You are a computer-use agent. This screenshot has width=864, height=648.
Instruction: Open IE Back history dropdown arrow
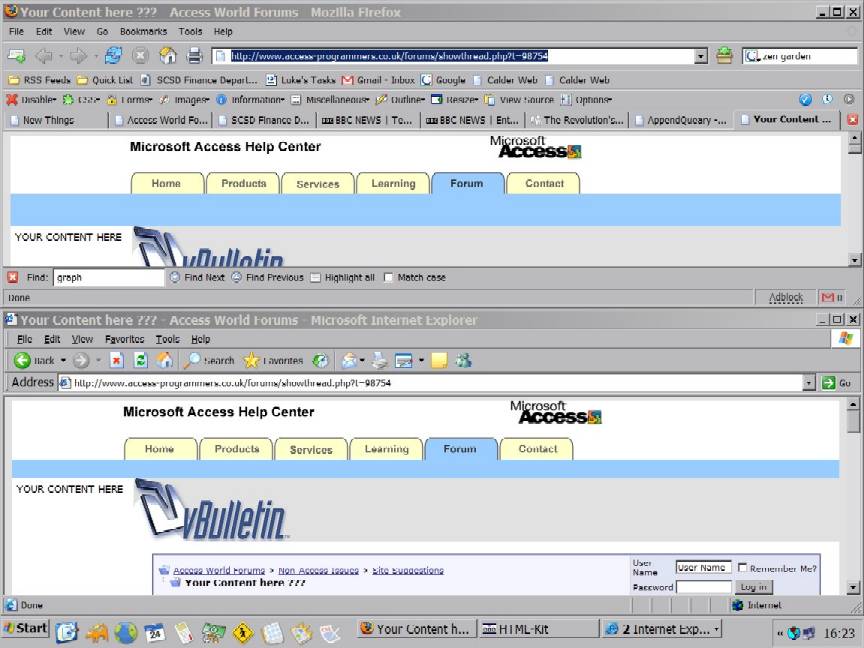pyautogui.click(x=63, y=360)
